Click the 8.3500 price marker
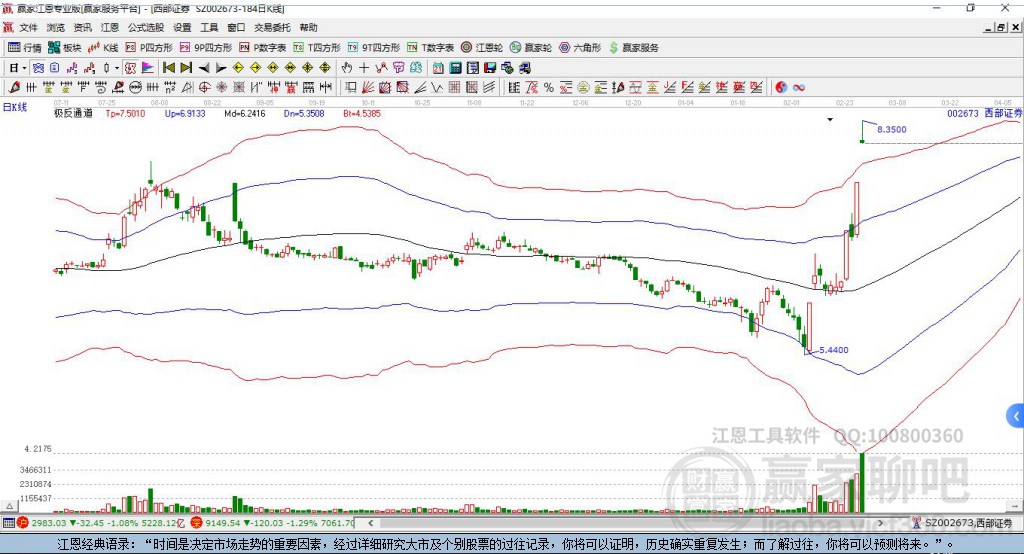The width and height of the screenshot is (1024, 554). click(x=891, y=129)
